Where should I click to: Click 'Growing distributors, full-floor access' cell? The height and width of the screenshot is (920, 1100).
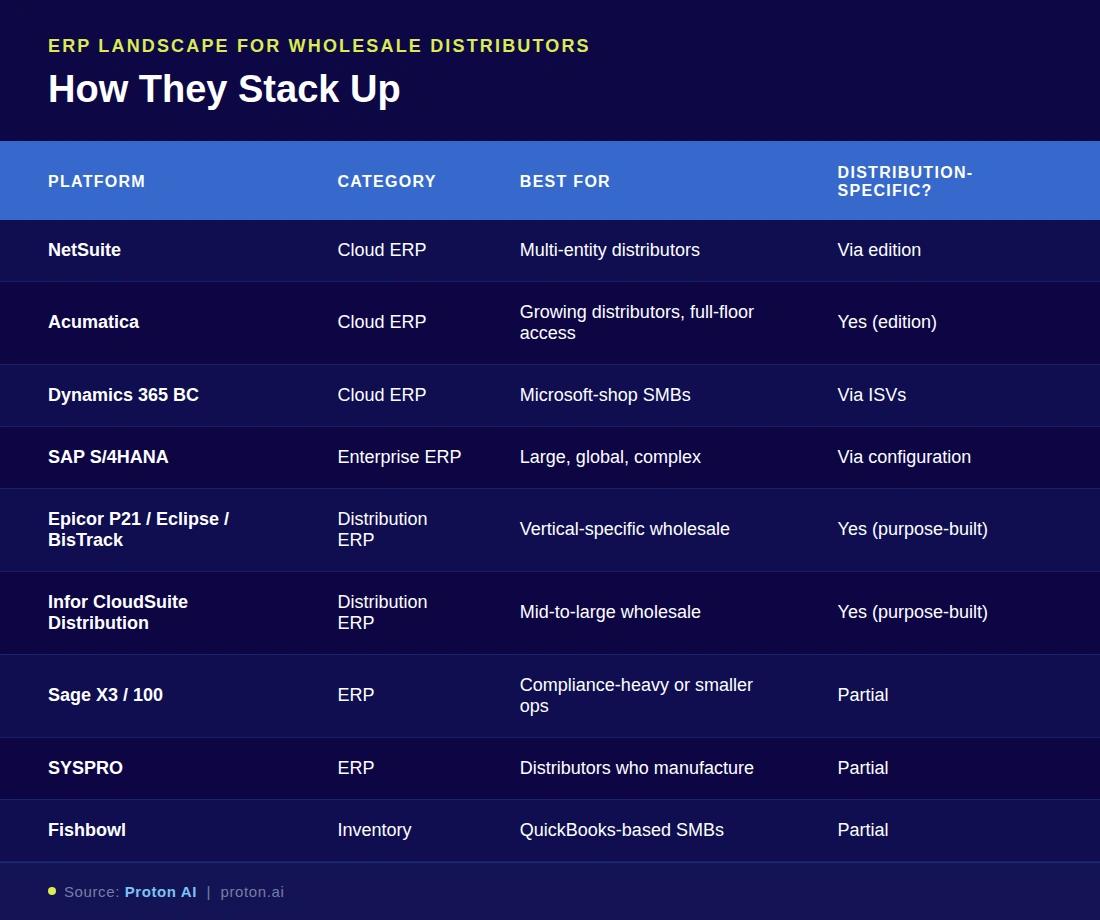pos(636,322)
